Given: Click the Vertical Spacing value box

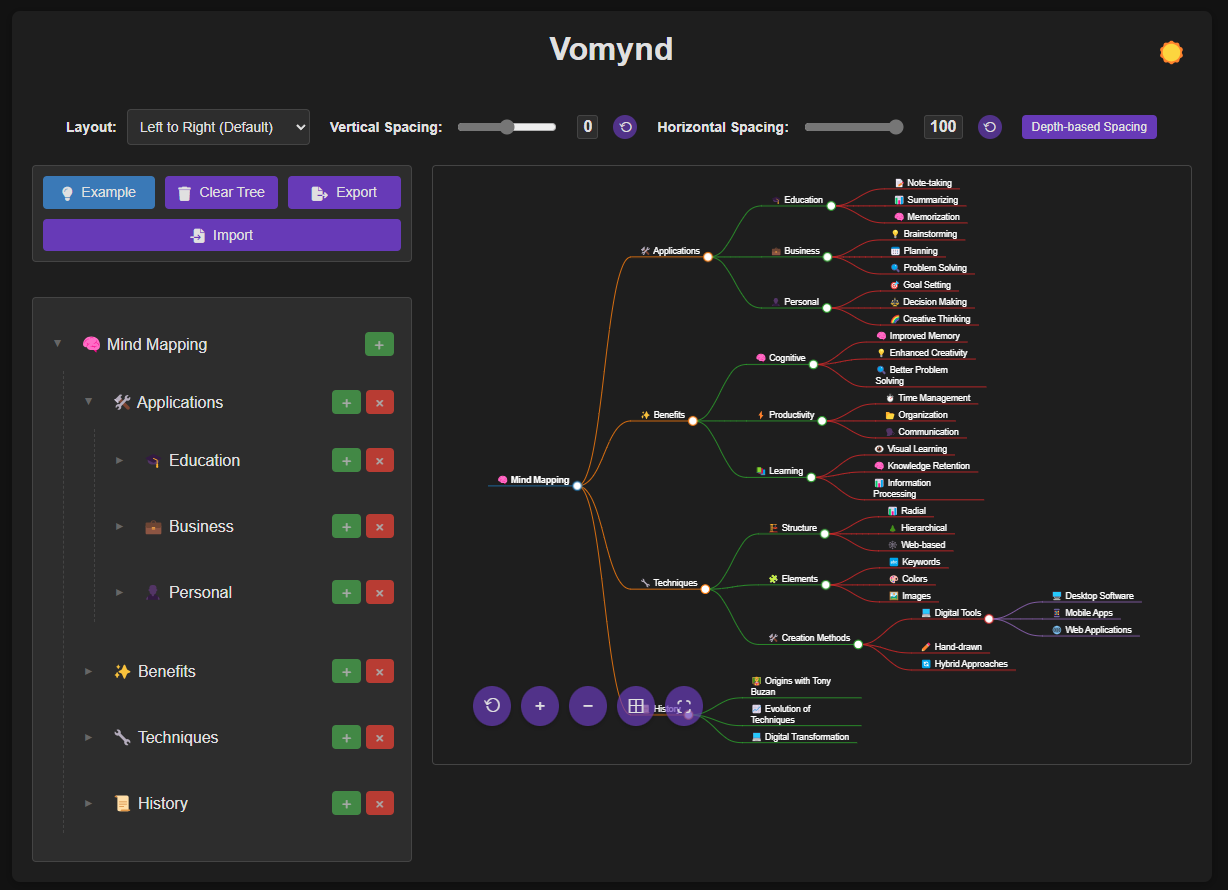Looking at the screenshot, I should click(588, 127).
